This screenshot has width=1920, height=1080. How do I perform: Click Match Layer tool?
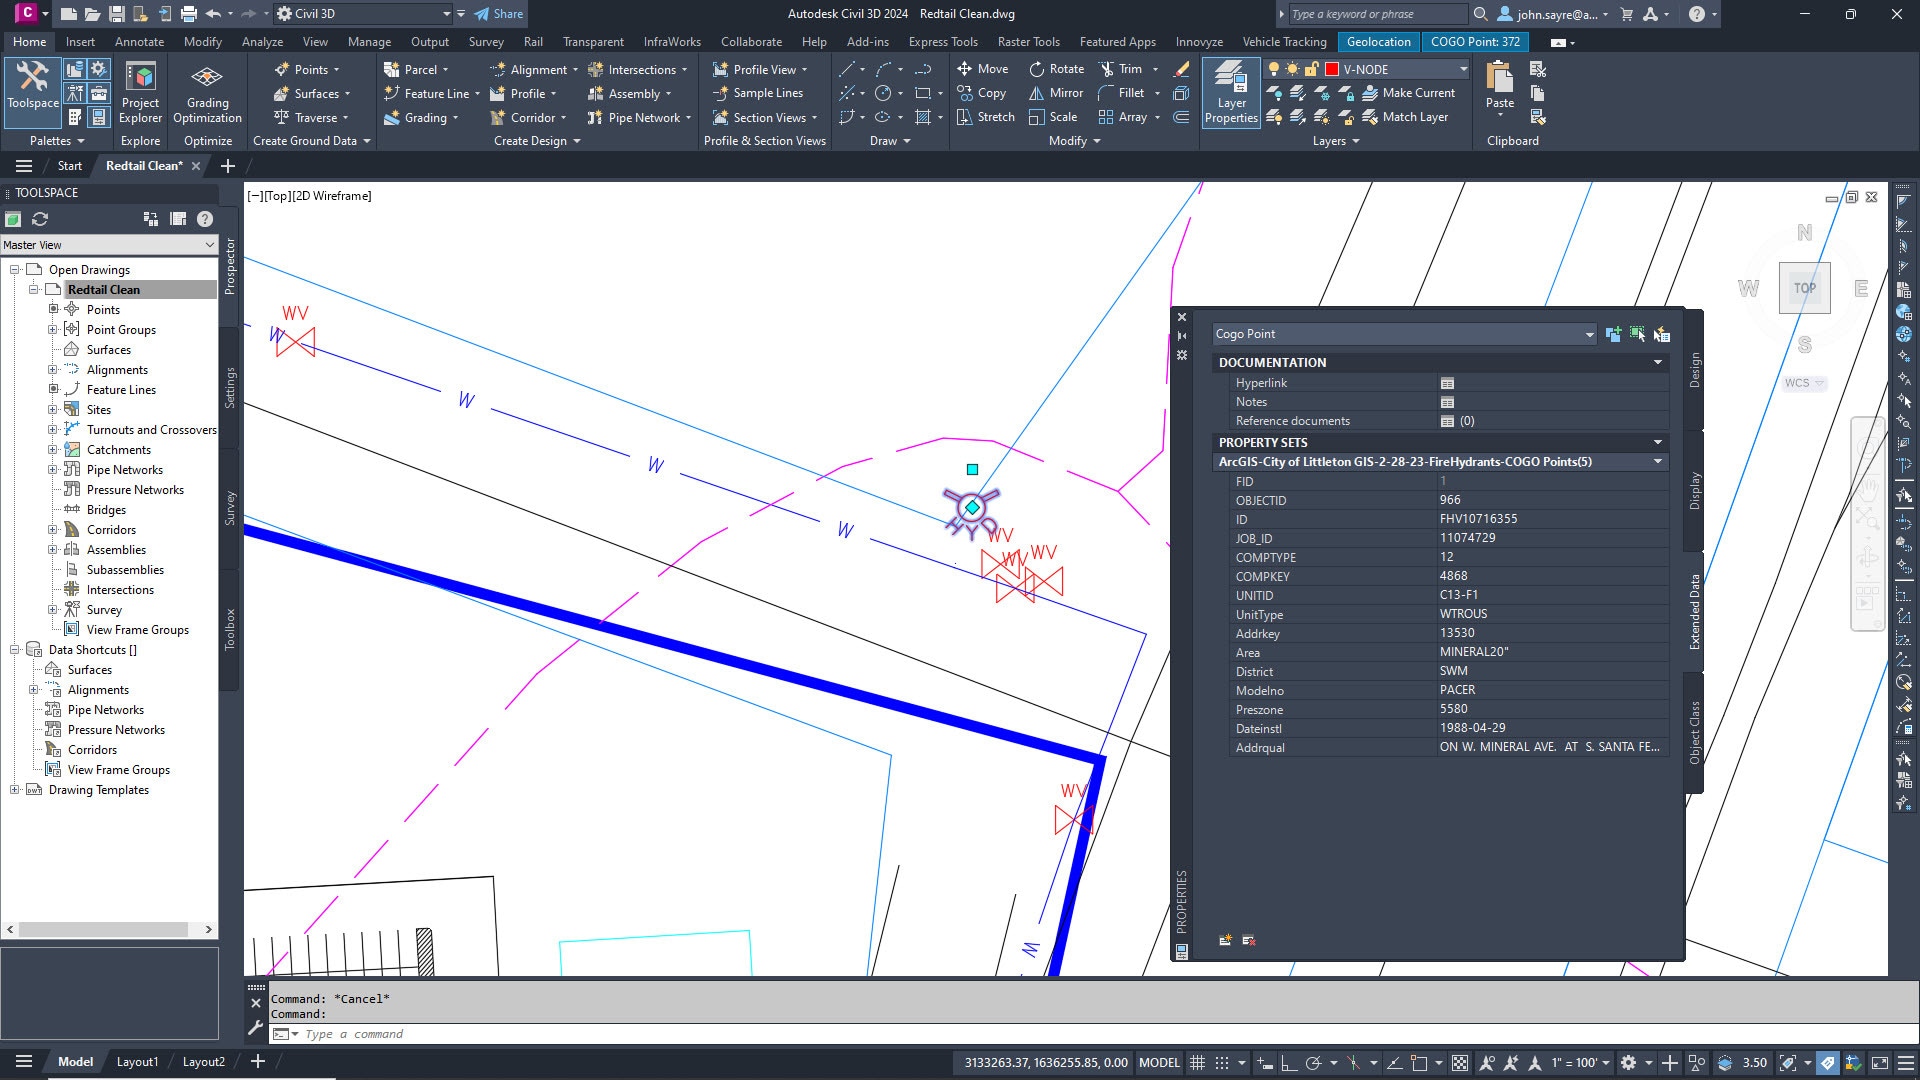point(1405,117)
